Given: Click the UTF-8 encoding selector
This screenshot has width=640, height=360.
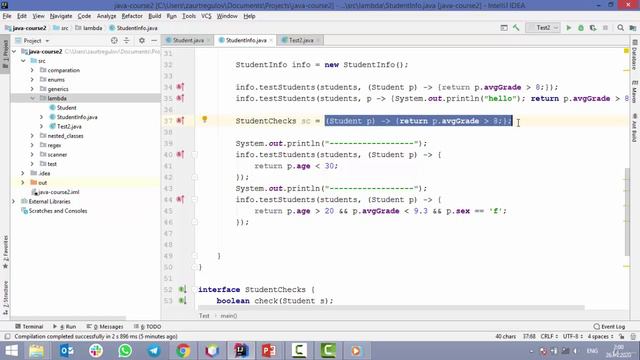Looking at the screenshot, I should pos(572,337).
